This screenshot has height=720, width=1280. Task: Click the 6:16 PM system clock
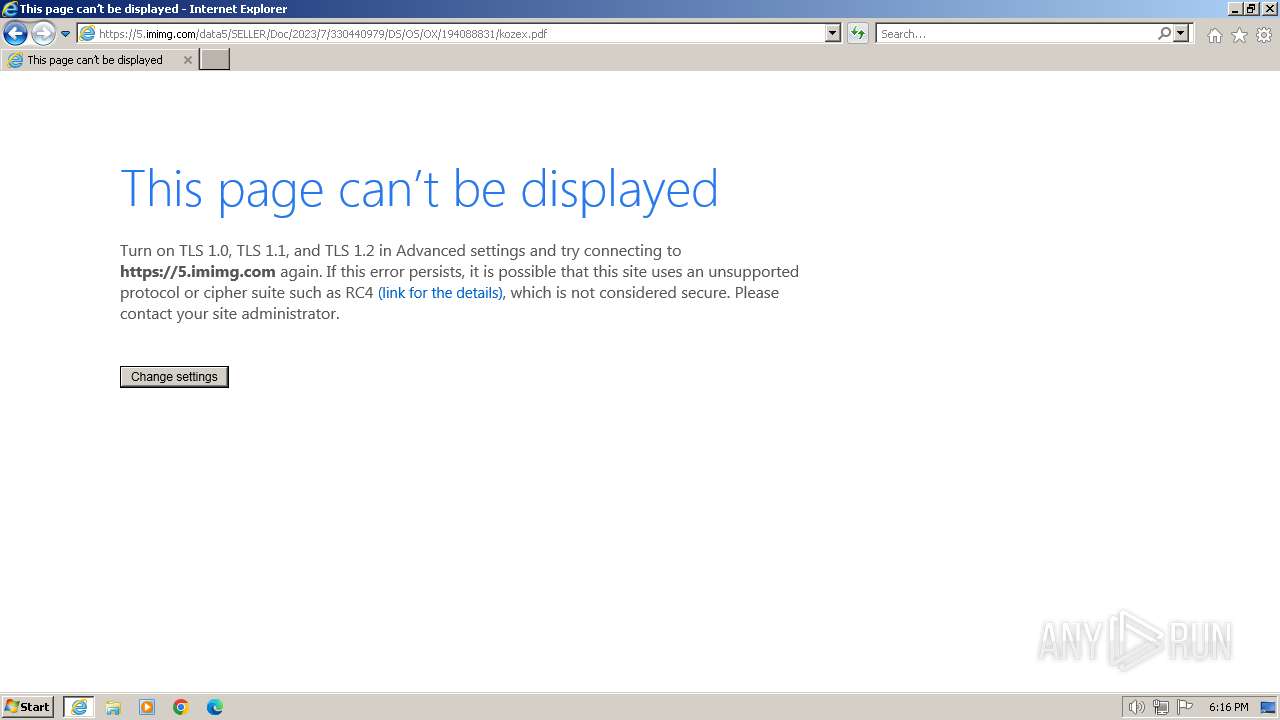[x=1228, y=707]
